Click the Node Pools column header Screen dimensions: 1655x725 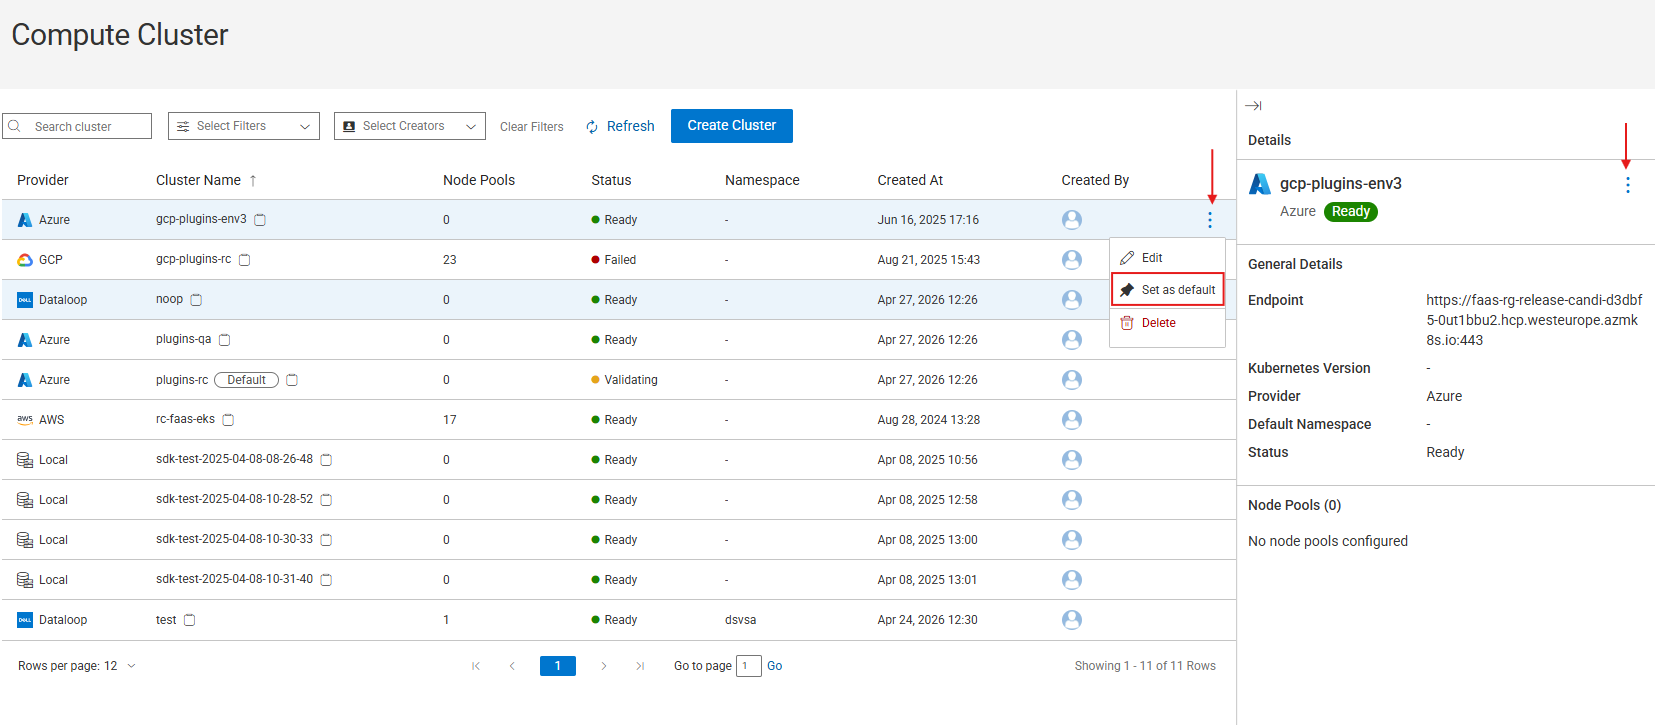point(479,180)
